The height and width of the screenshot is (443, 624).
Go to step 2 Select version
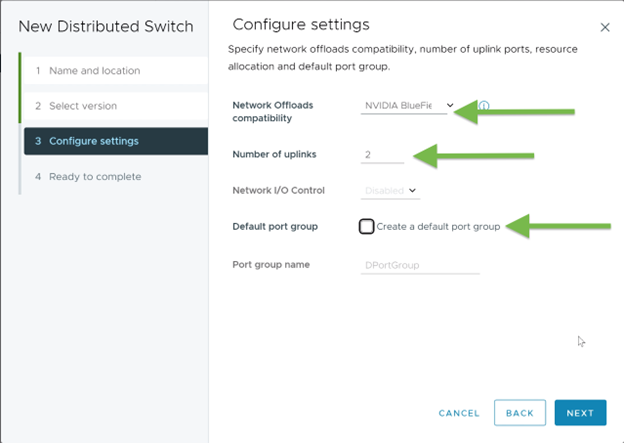tap(83, 106)
